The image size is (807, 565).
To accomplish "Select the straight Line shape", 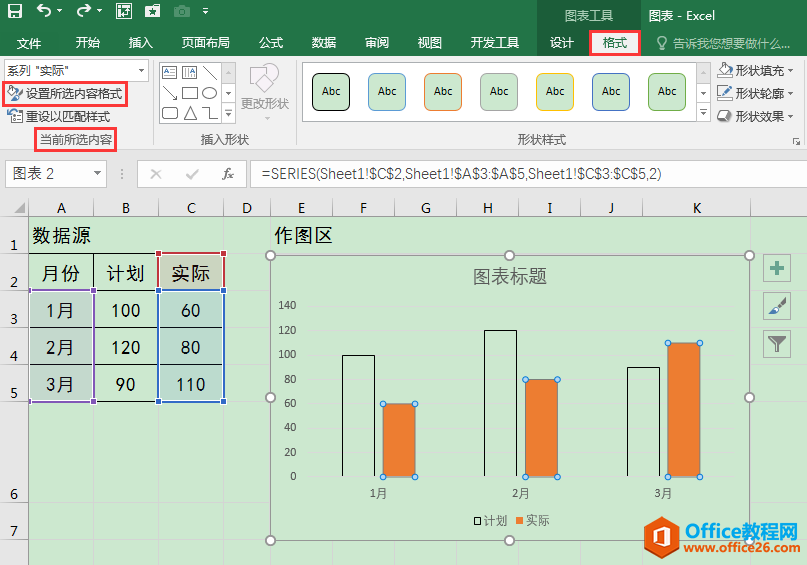I will [209, 73].
